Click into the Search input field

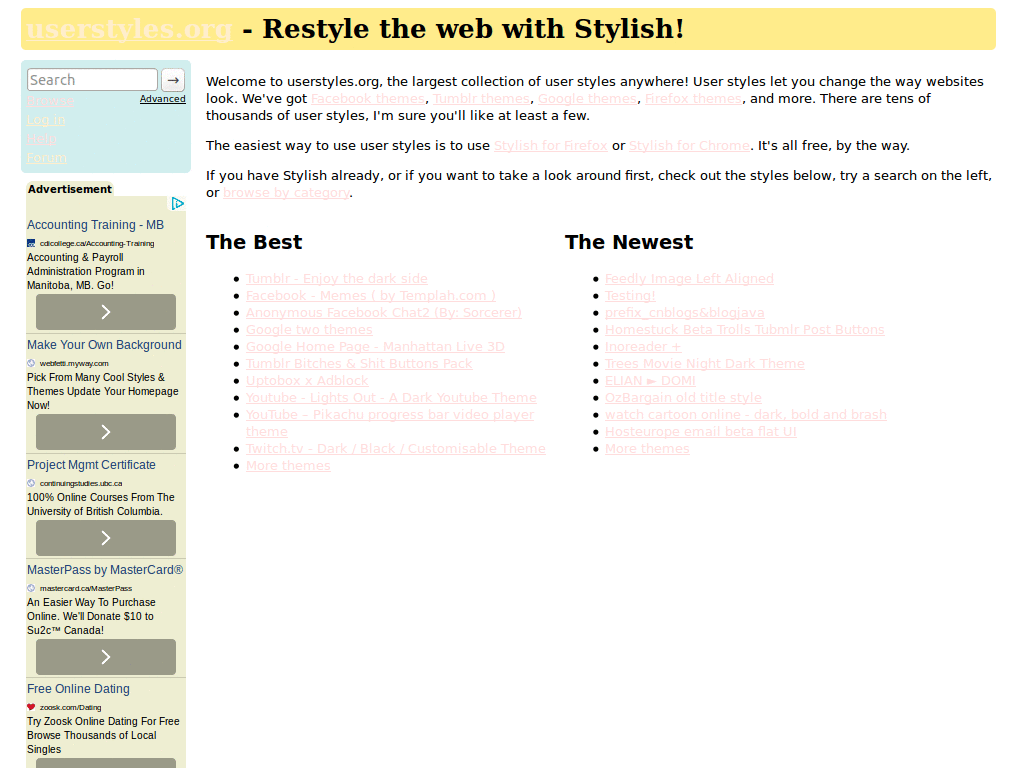[92, 80]
